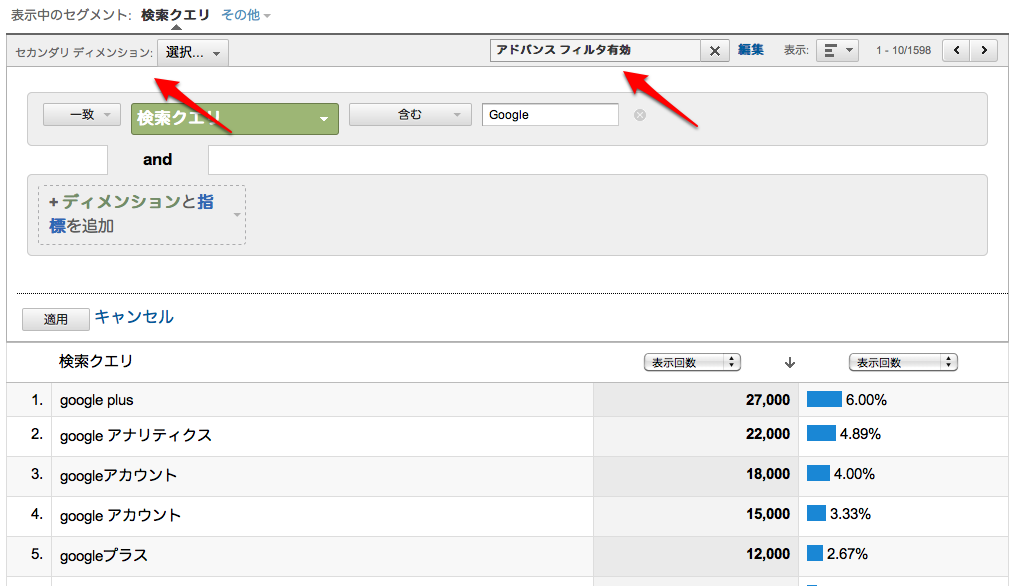Viewport: 1014px width, 586px height.
Task: Click the 編集 edit link
Action: (x=751, y=50)
